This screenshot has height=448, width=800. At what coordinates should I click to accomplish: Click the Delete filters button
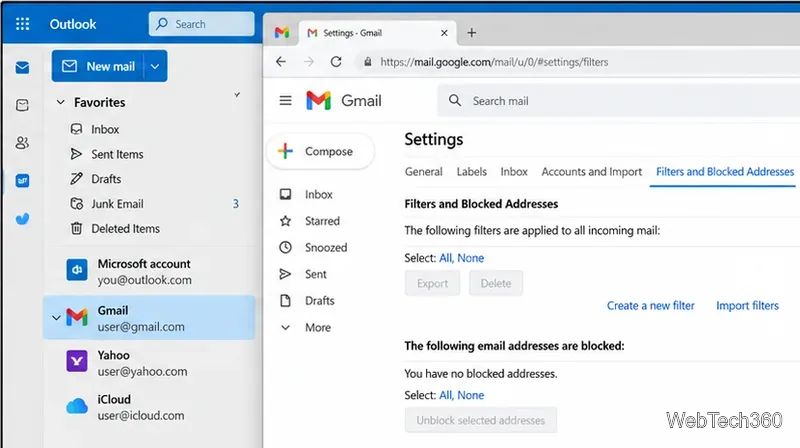495,283
